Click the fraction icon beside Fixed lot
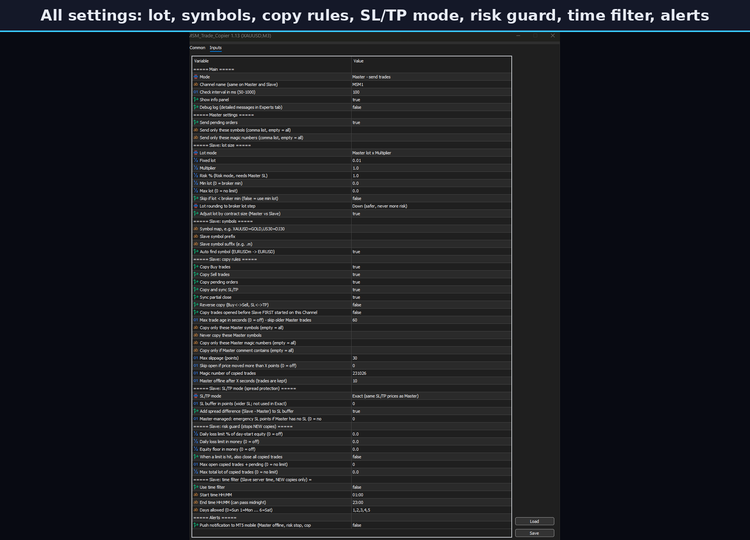This screenshot has width=750, height=540. tap(196, 160)
